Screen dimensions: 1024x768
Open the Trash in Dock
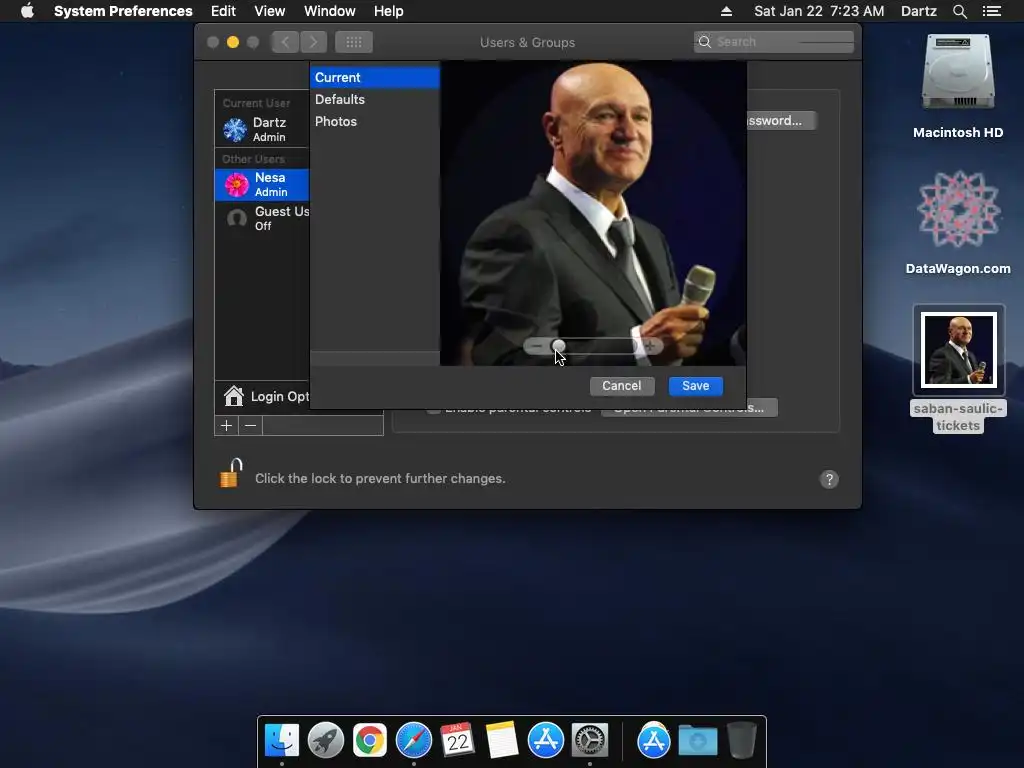[741, 740]
